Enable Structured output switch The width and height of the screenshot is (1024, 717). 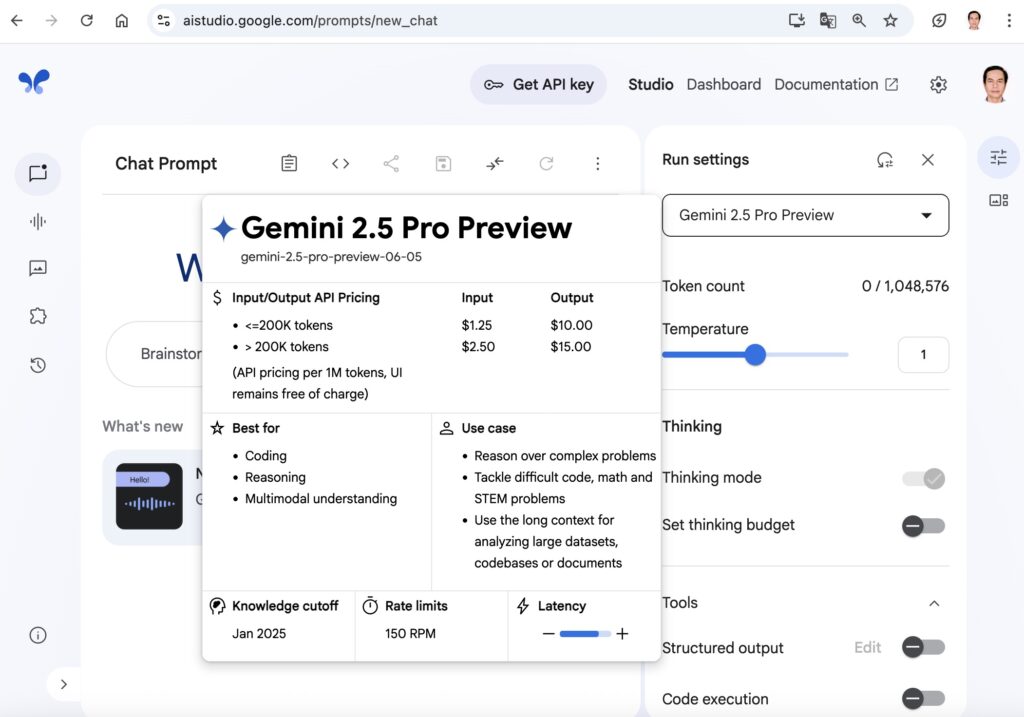[923, 647]
